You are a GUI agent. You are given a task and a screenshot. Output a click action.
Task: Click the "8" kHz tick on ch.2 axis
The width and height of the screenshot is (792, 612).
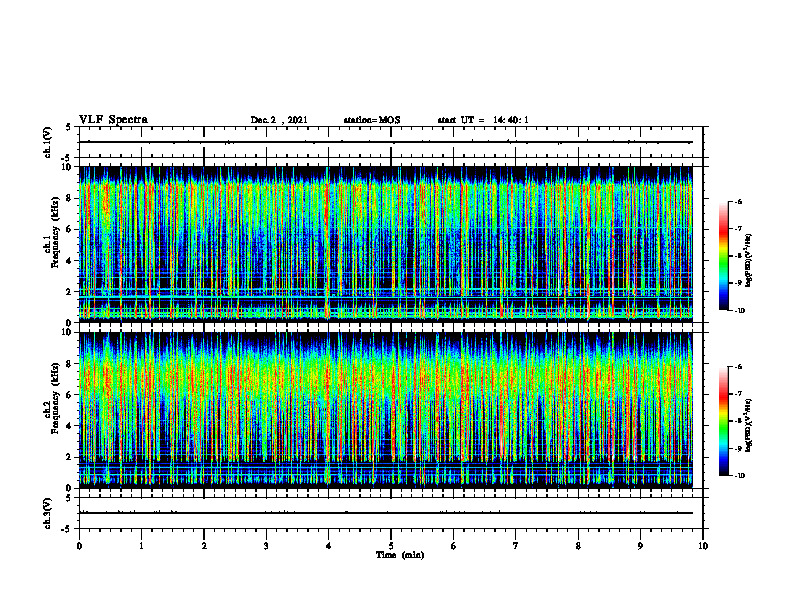pyautogui.click(x=70, y=364)
